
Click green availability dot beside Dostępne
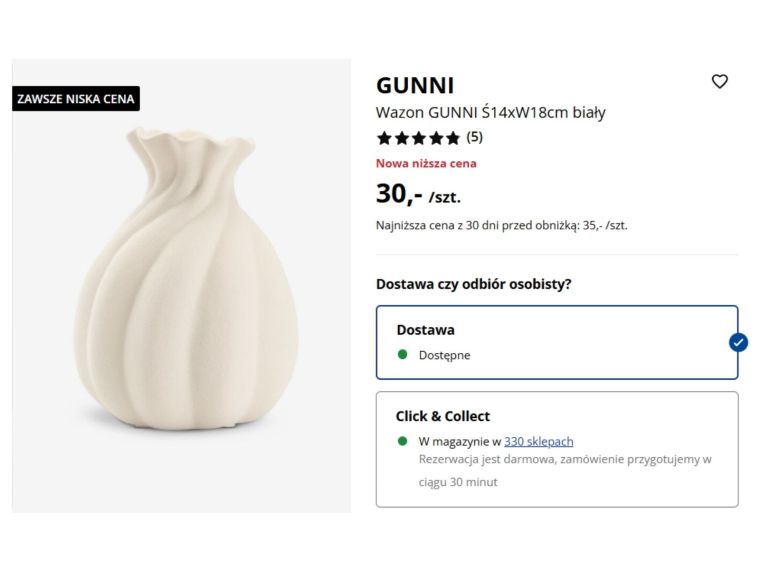(402, 354)
